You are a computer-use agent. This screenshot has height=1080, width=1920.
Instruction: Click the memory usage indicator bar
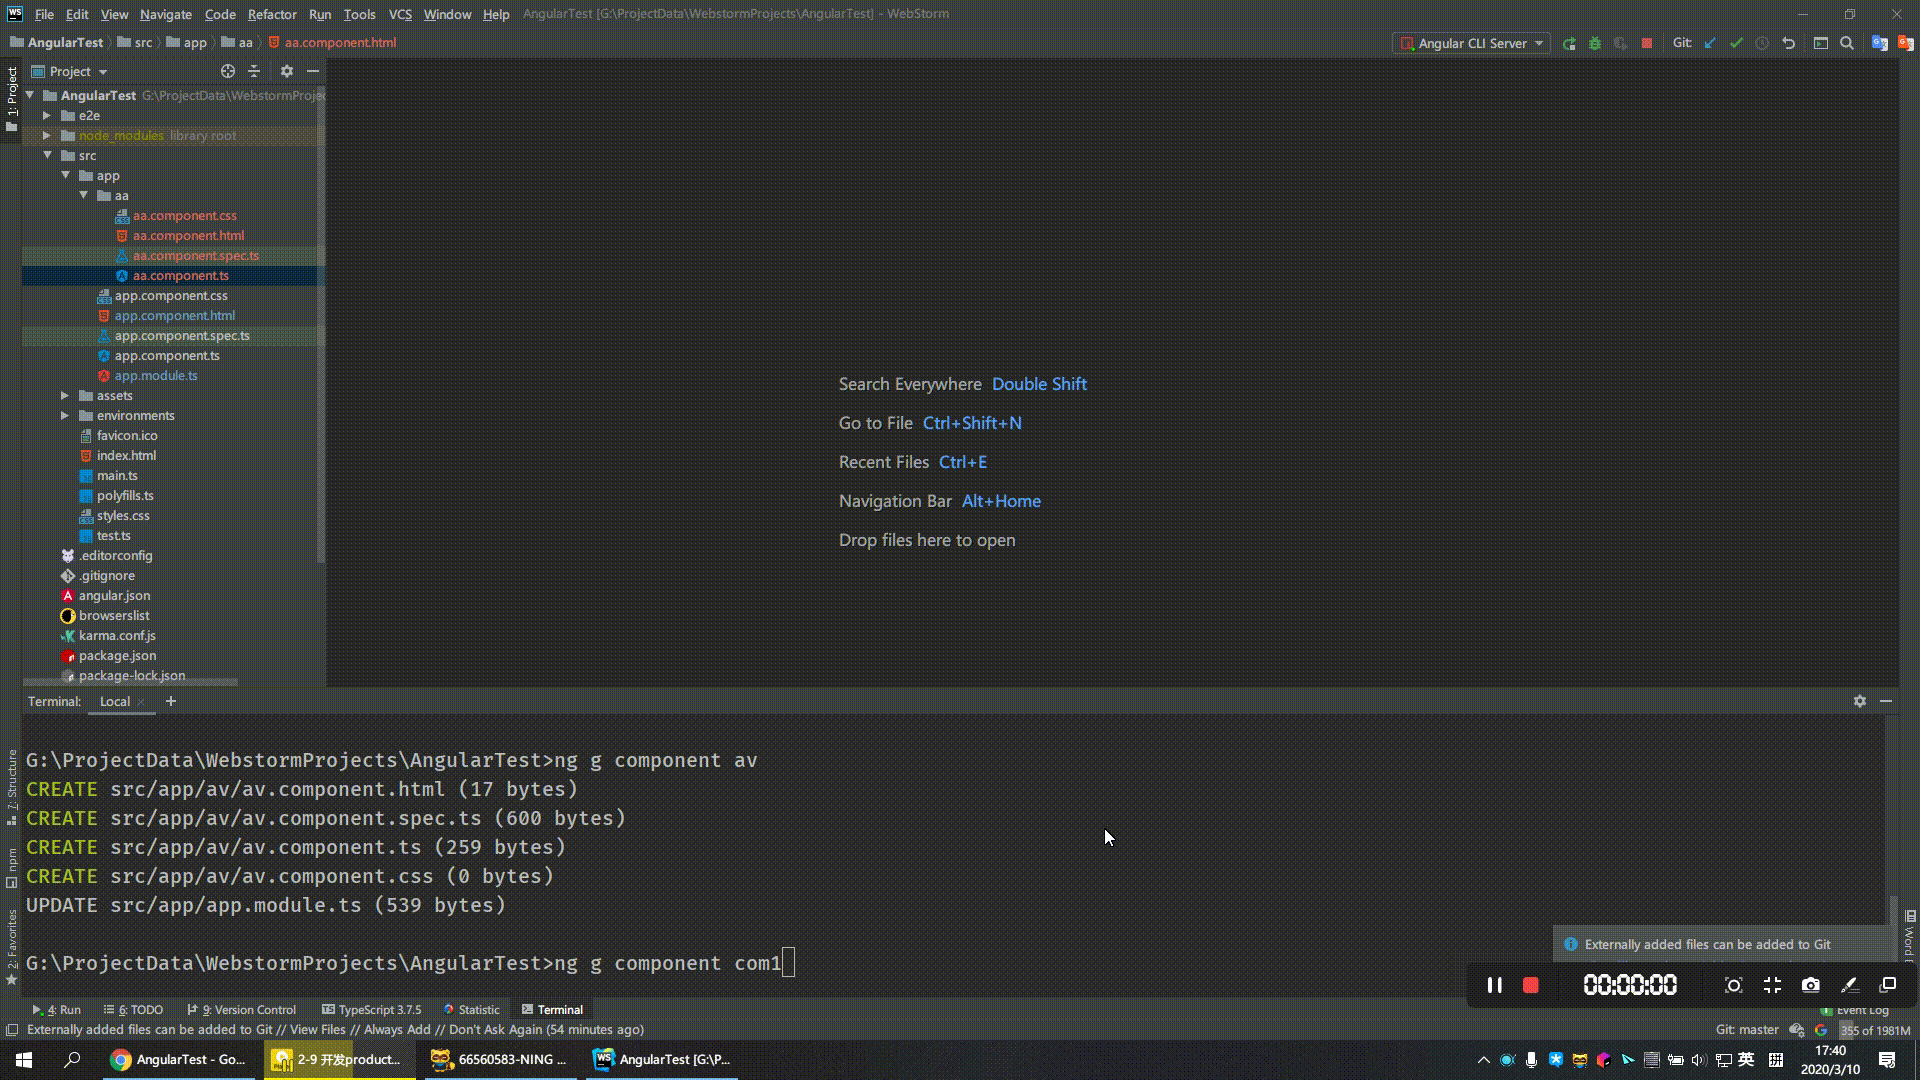[1876, 1029]
